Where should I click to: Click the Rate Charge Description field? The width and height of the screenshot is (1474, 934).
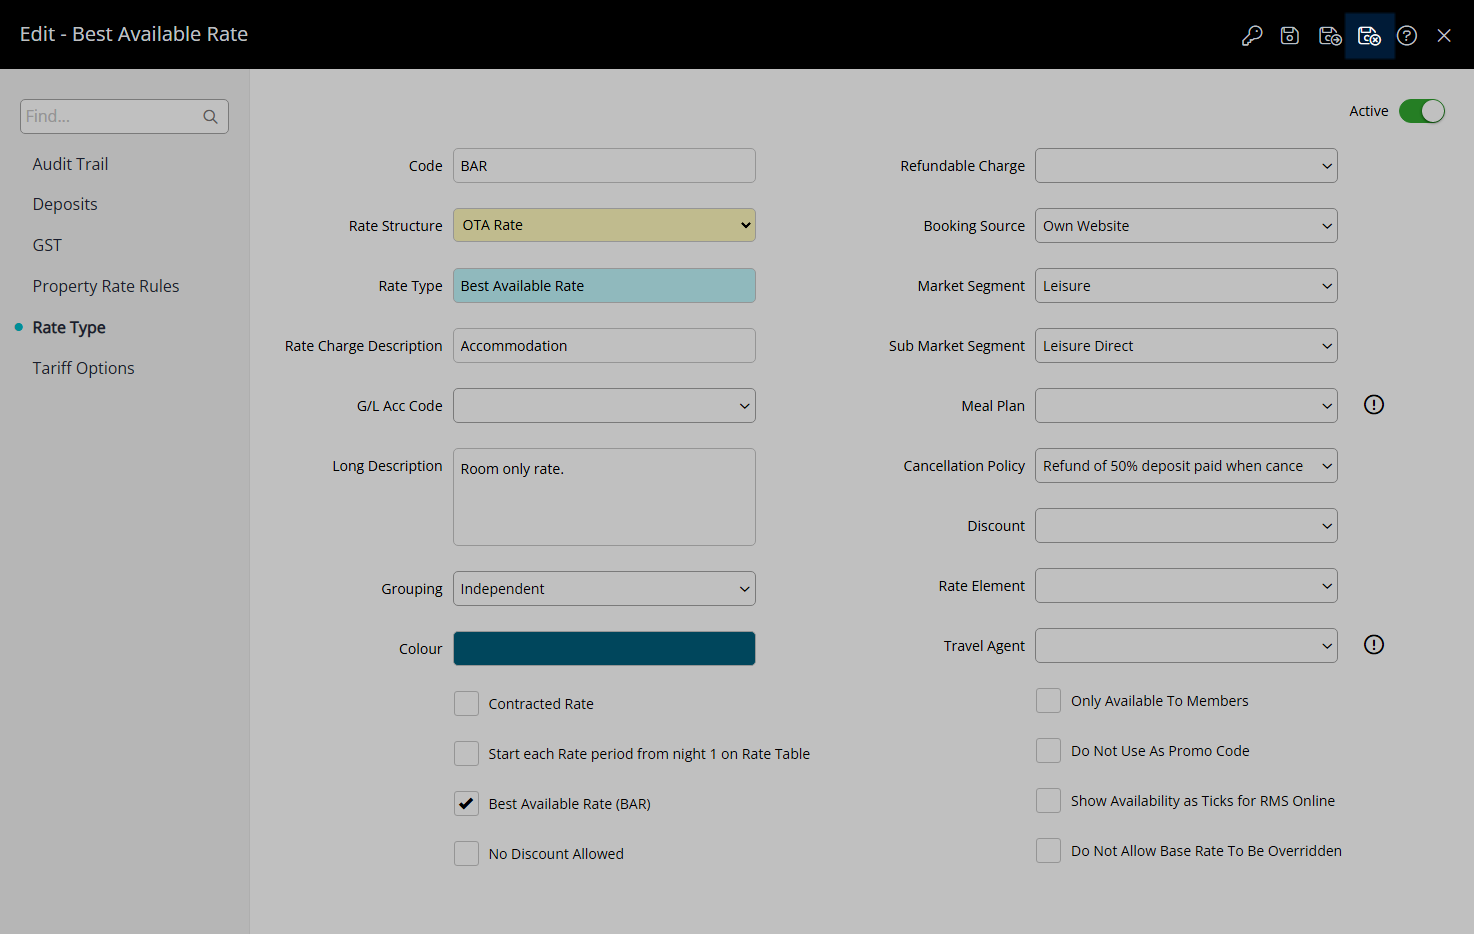[x=604, y=346]
